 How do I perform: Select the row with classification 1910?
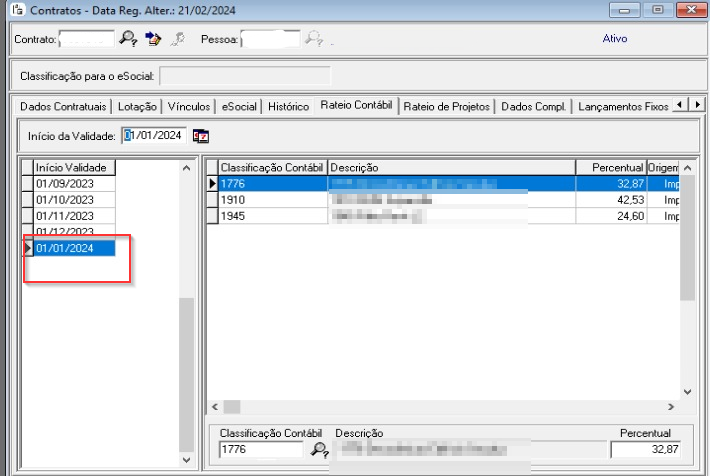point(270,200)
